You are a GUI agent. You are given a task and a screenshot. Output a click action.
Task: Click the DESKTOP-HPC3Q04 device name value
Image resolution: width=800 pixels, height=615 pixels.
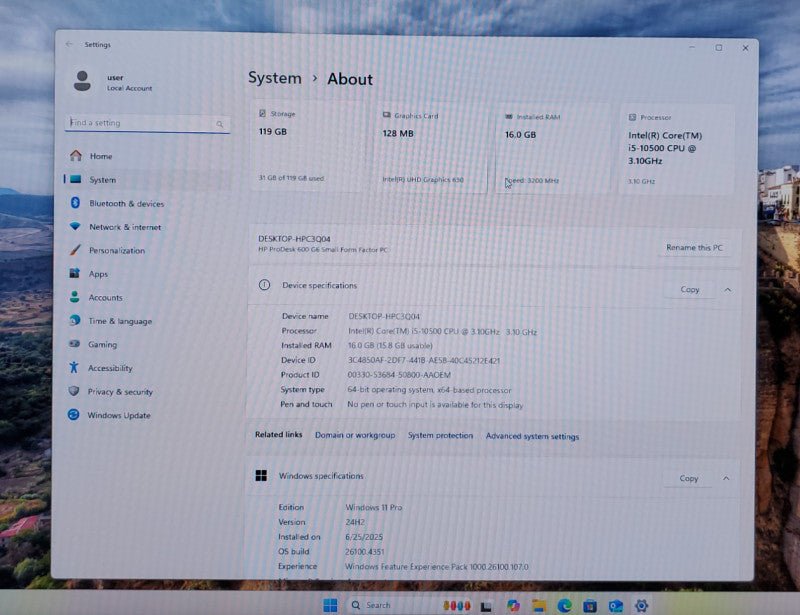pyautogui.click(x=384, y=316)
